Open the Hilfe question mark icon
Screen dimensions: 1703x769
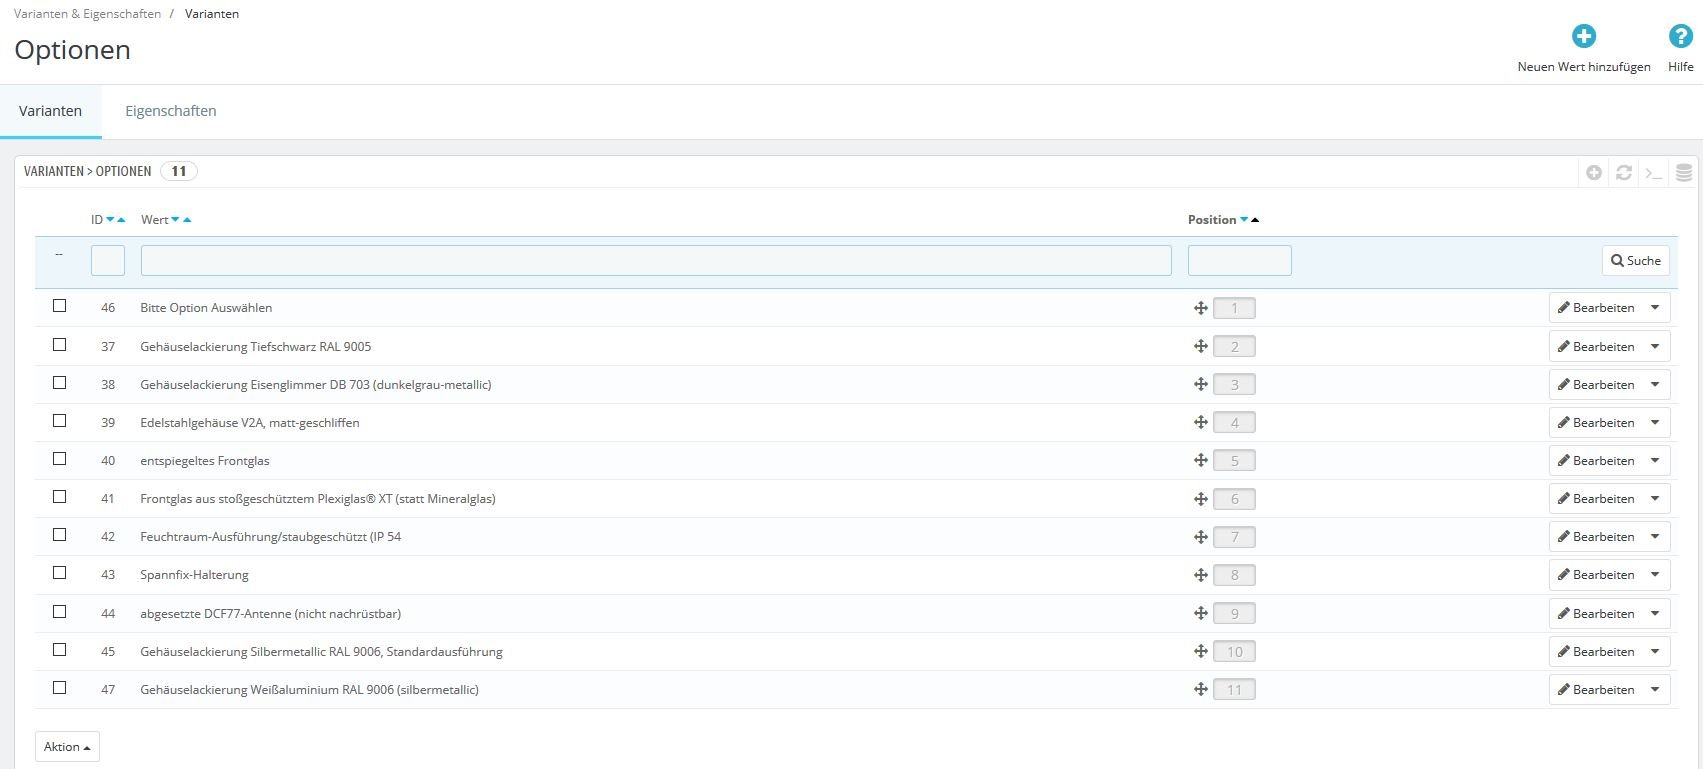[x=1681, y=36]
